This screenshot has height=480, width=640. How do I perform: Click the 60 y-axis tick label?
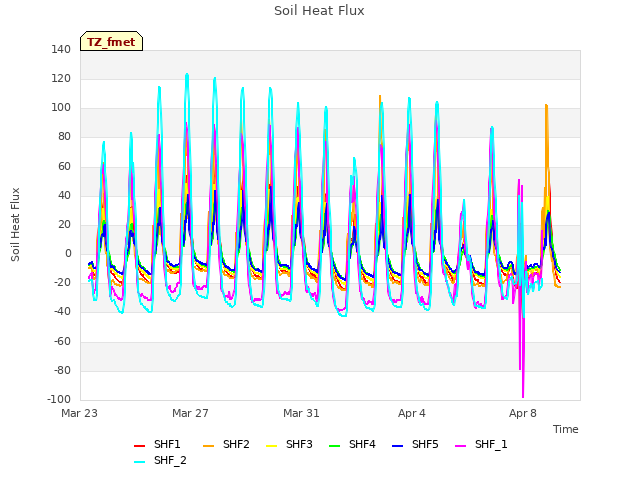[64, 166]
